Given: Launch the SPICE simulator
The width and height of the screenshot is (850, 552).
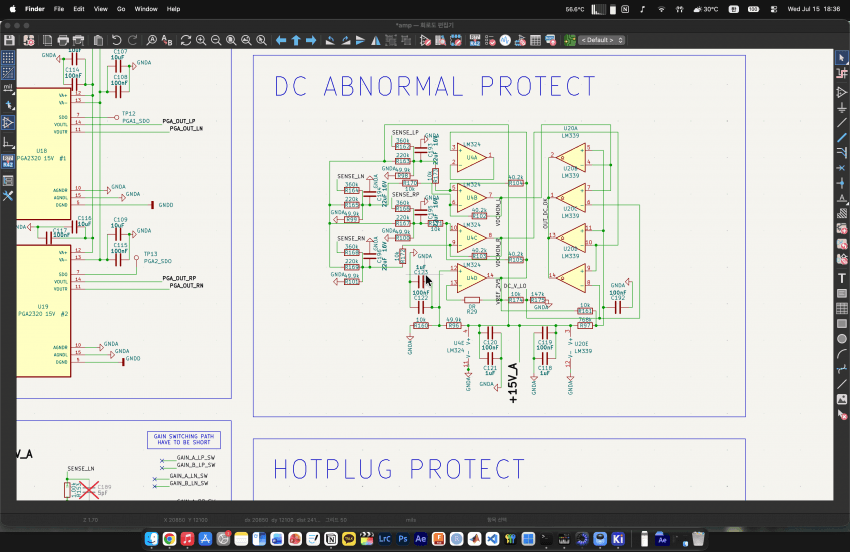Looking at the screenshot, I should (x=505, y=40).
